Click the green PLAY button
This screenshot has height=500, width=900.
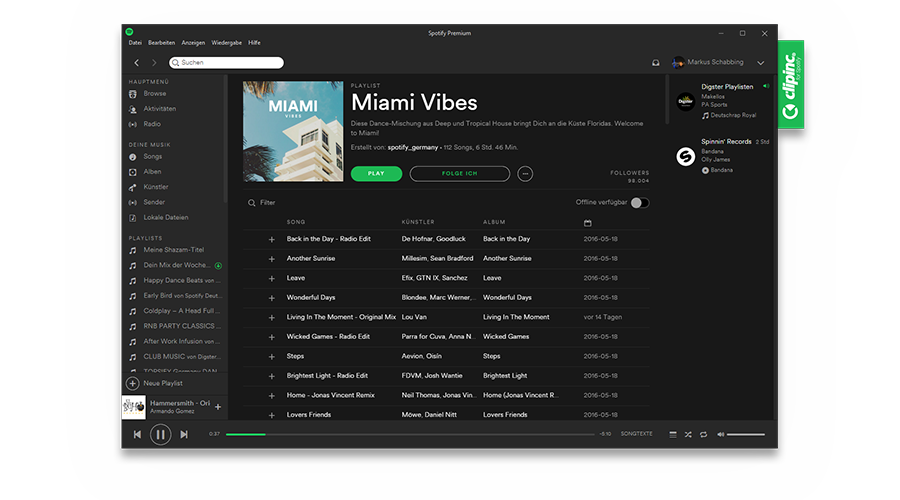point(377,173)
